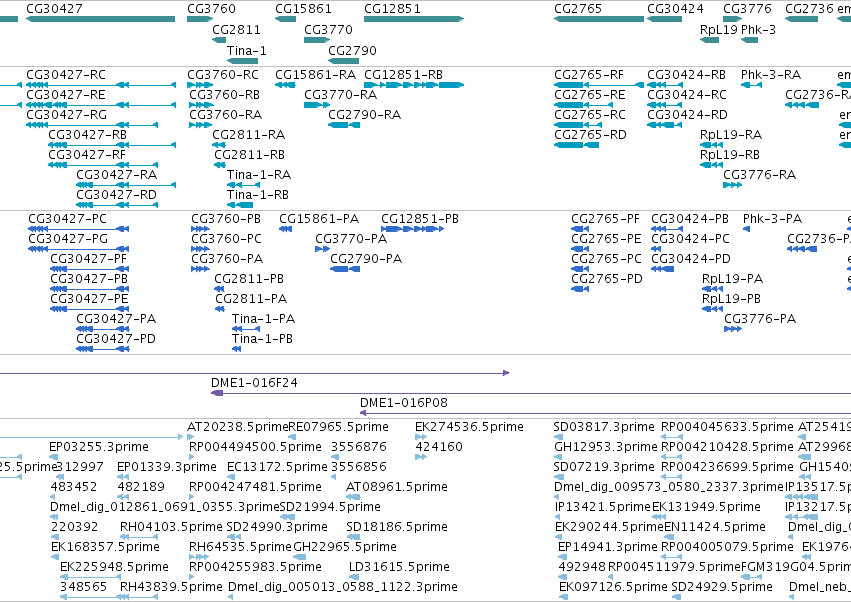
Task: Select the RpL19 gene label
Action: click(719, 29)
